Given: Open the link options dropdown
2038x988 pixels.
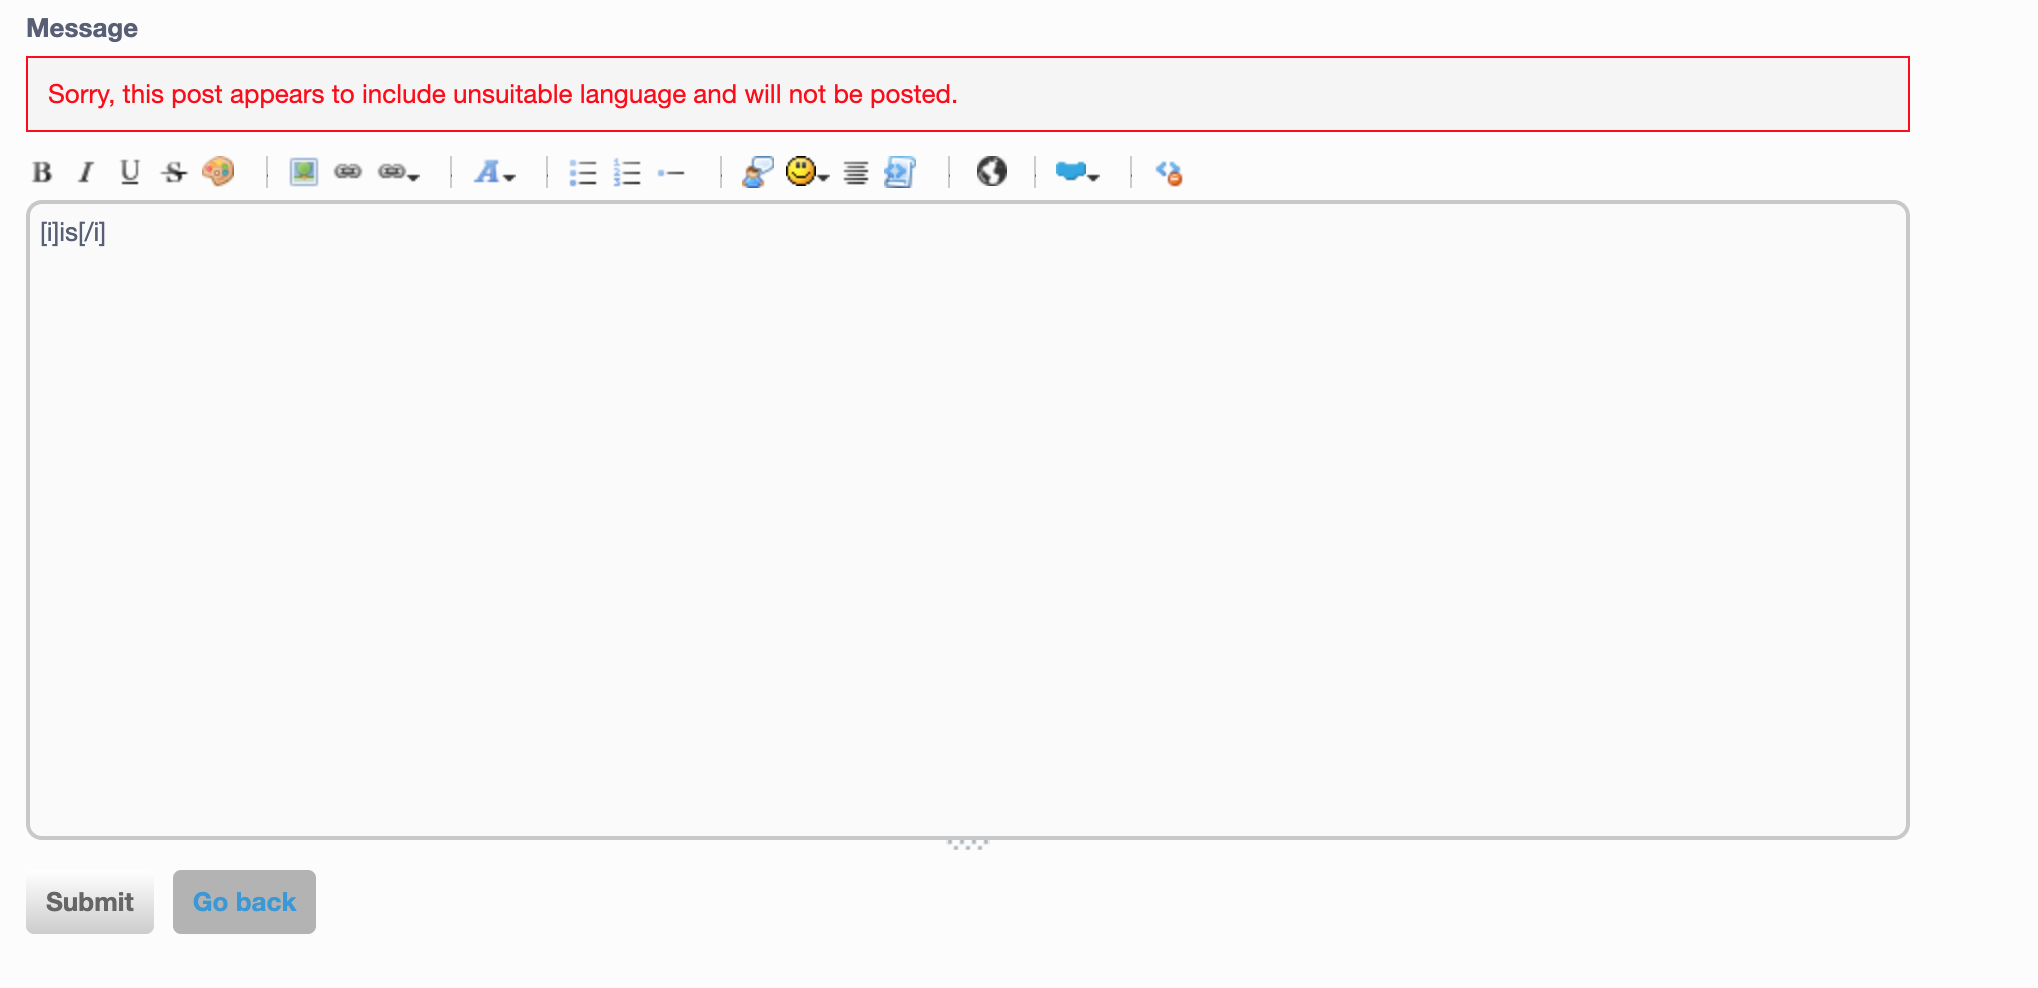Looking at the screenshot, I should [398, 172].
